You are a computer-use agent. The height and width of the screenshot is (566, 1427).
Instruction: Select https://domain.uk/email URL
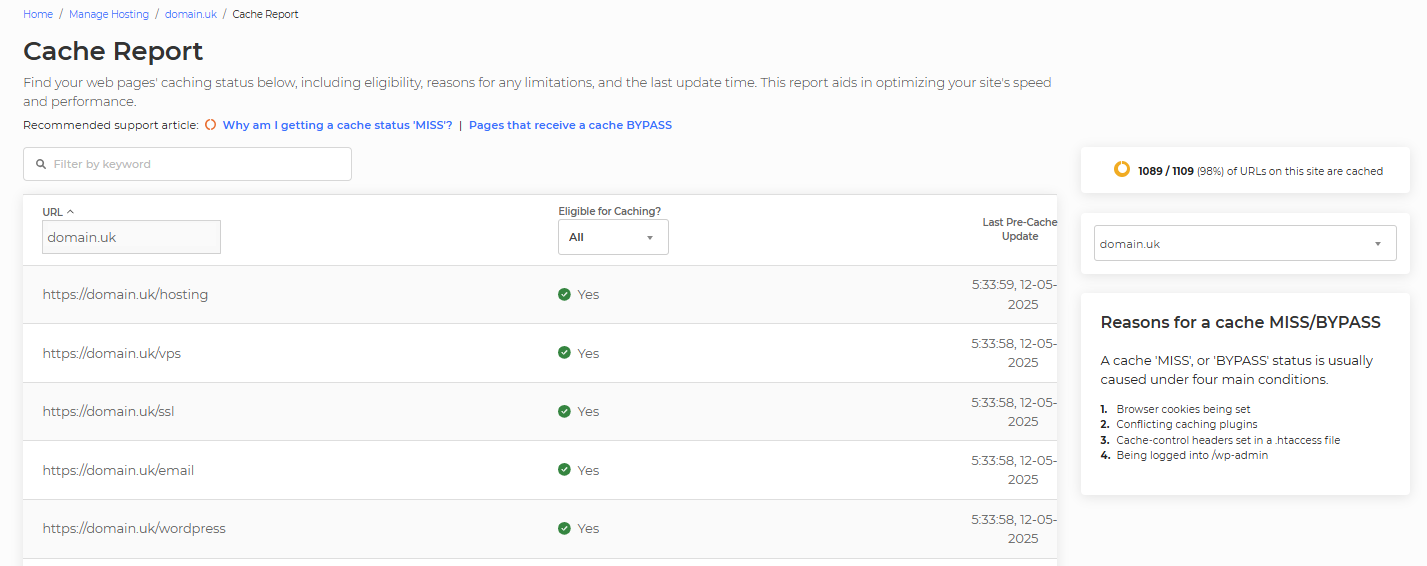coord(118,470)
